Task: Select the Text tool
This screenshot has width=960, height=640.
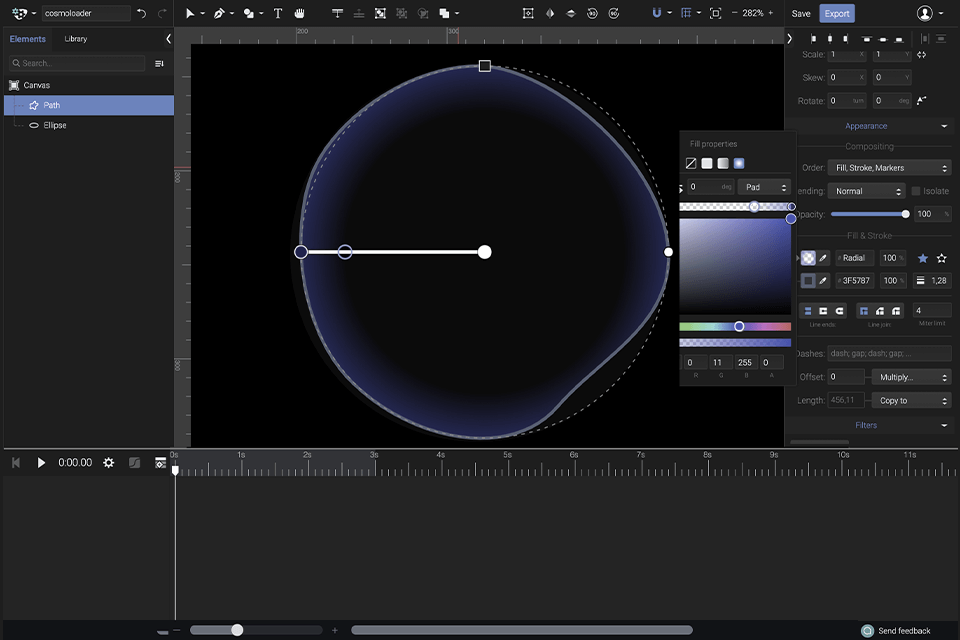Action: (278, 14)
